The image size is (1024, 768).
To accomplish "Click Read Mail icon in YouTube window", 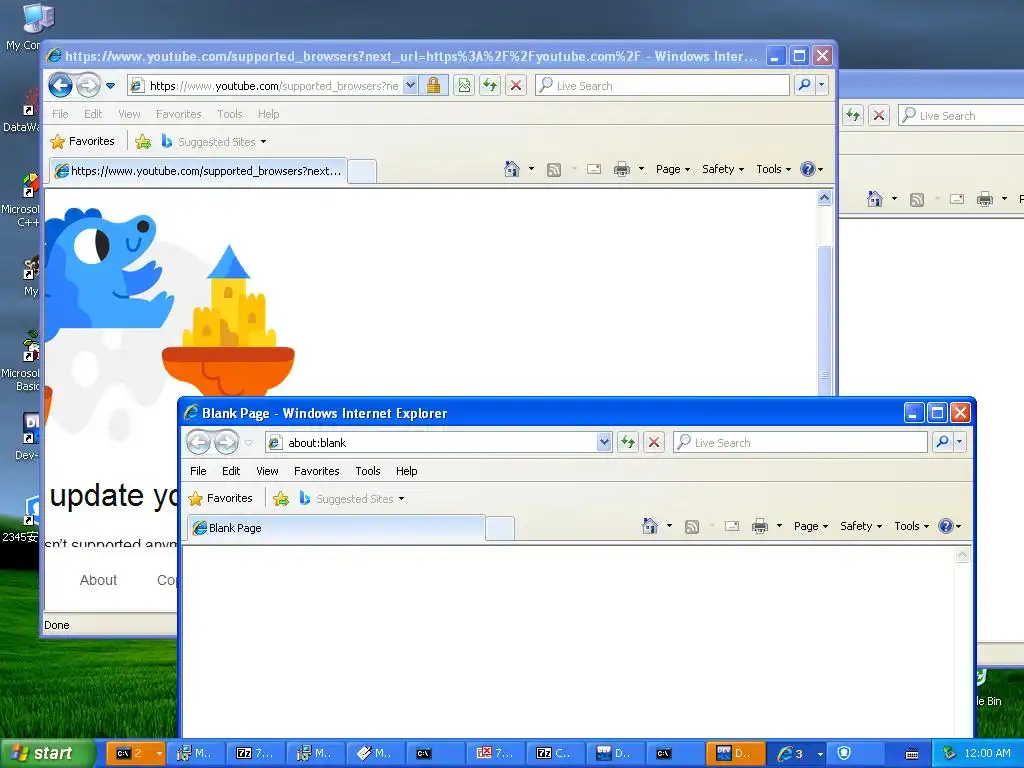I will [x=594, y=169].
